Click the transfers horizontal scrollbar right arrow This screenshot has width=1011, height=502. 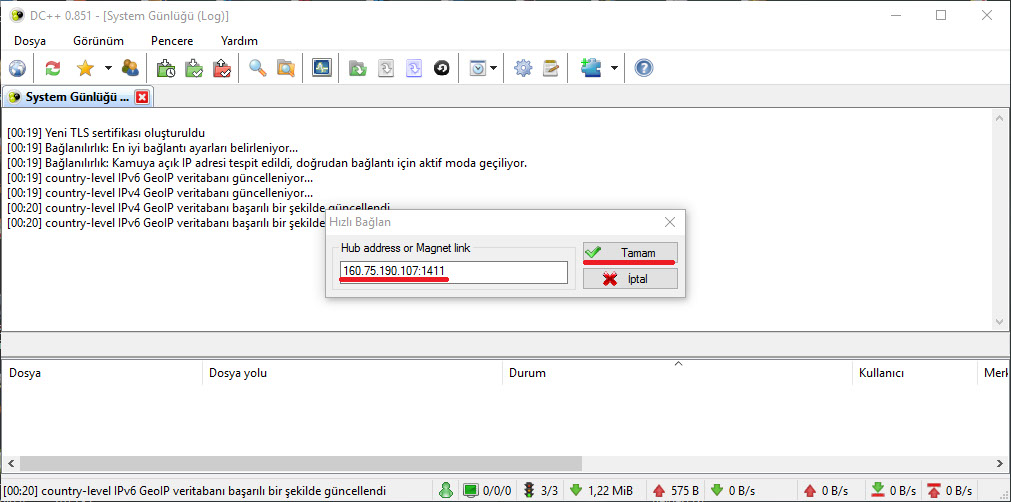(999, 463)
